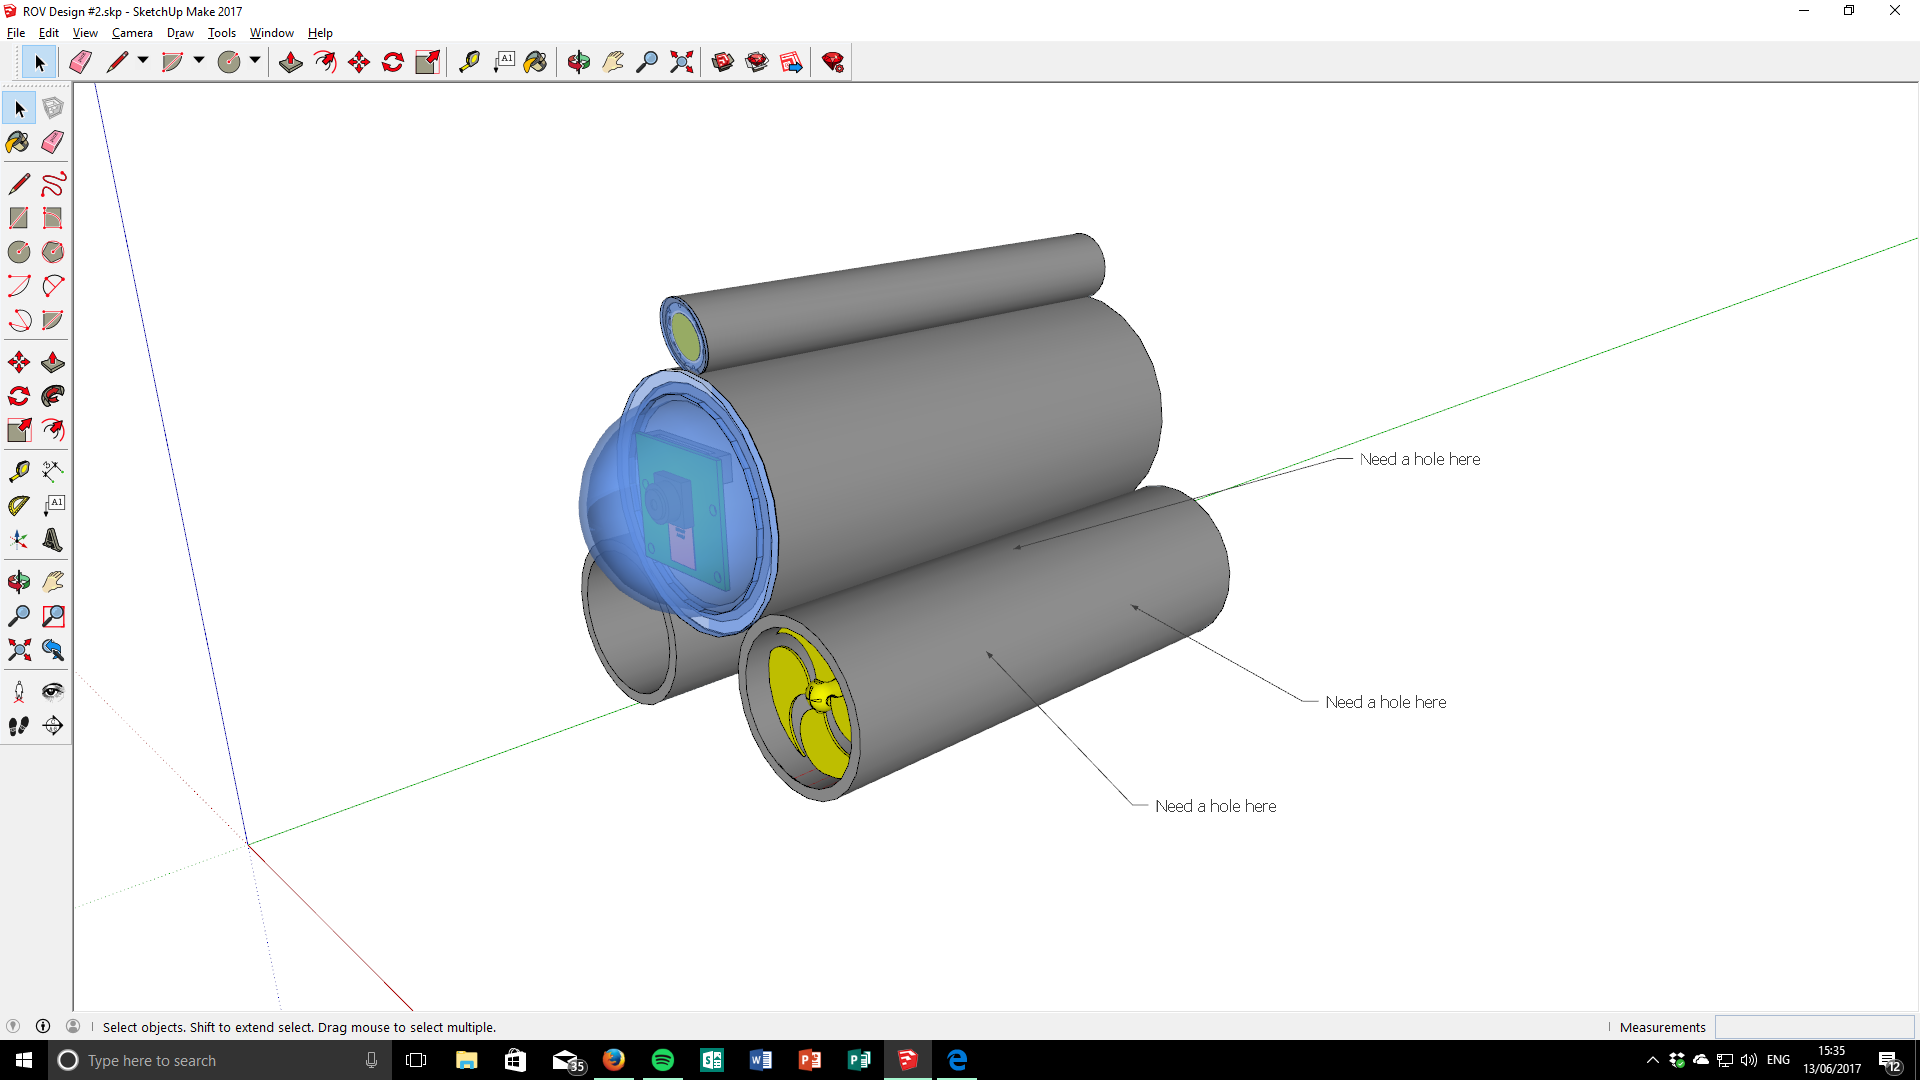Pick the Protractor tool
This screenshot has width=1920, height=1080.
tap(19, 505)
